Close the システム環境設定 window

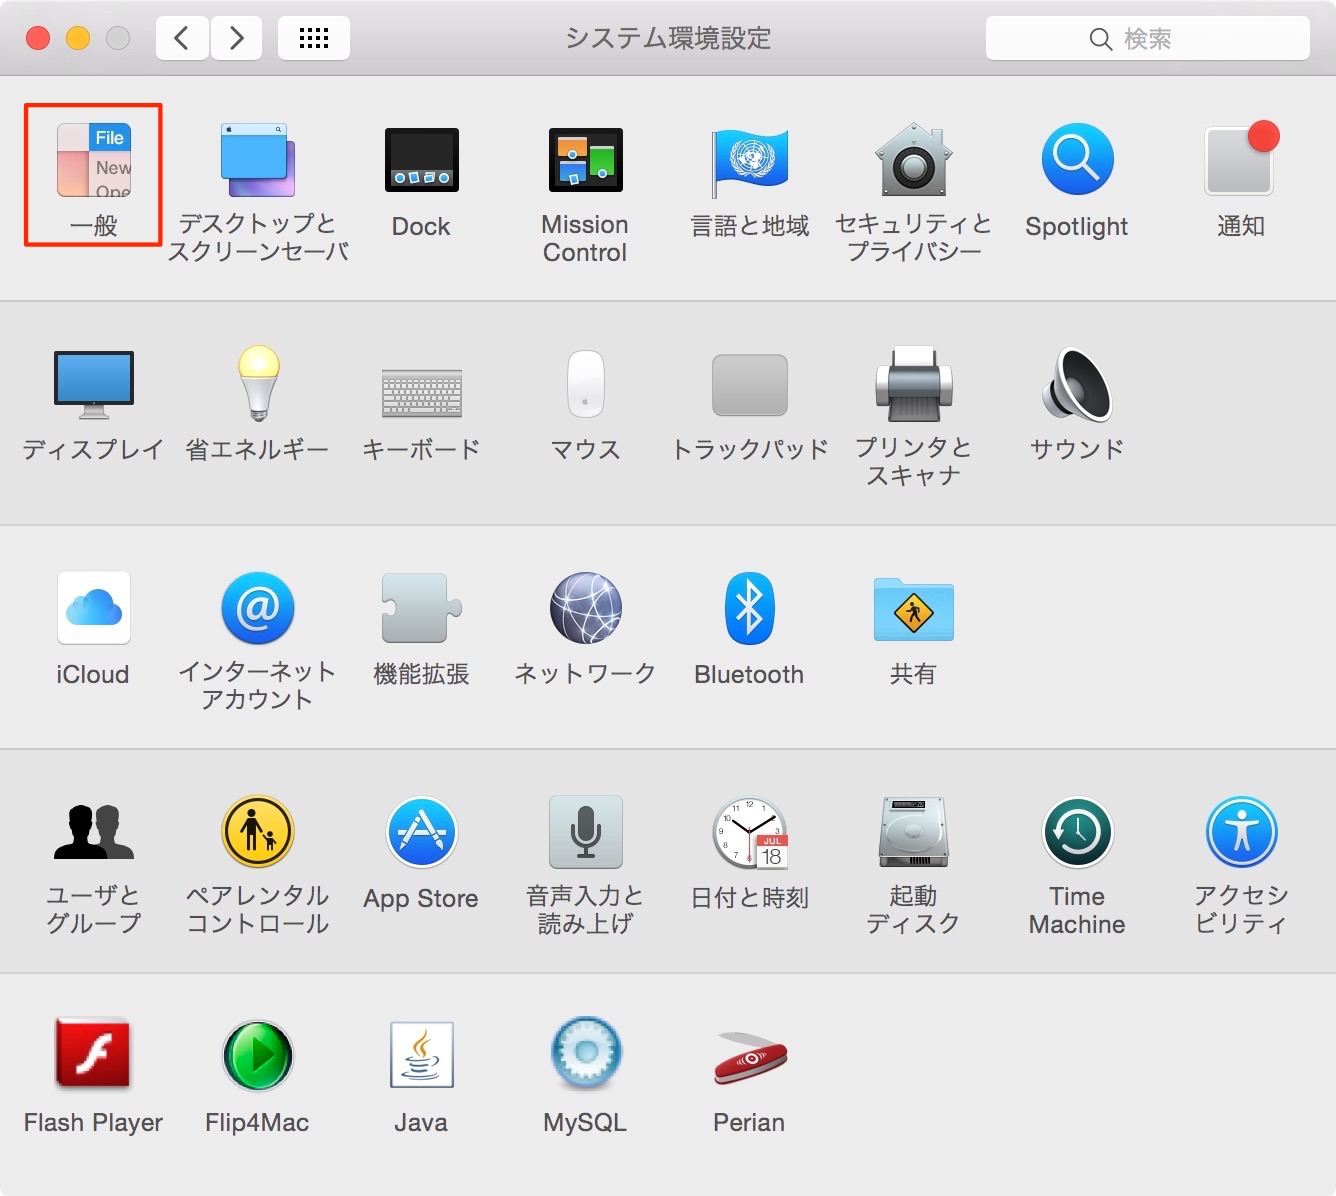pyautogui.click(x=38, y=39)
